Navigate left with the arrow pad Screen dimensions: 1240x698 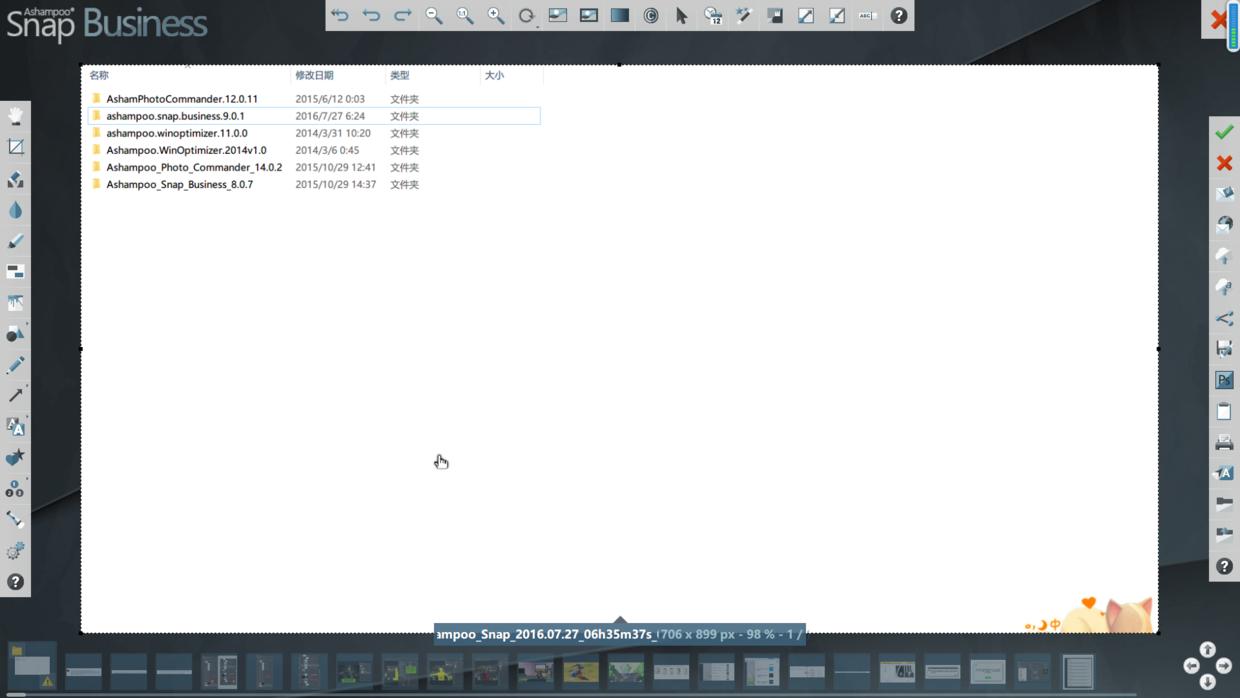[x=1191, y=665]
